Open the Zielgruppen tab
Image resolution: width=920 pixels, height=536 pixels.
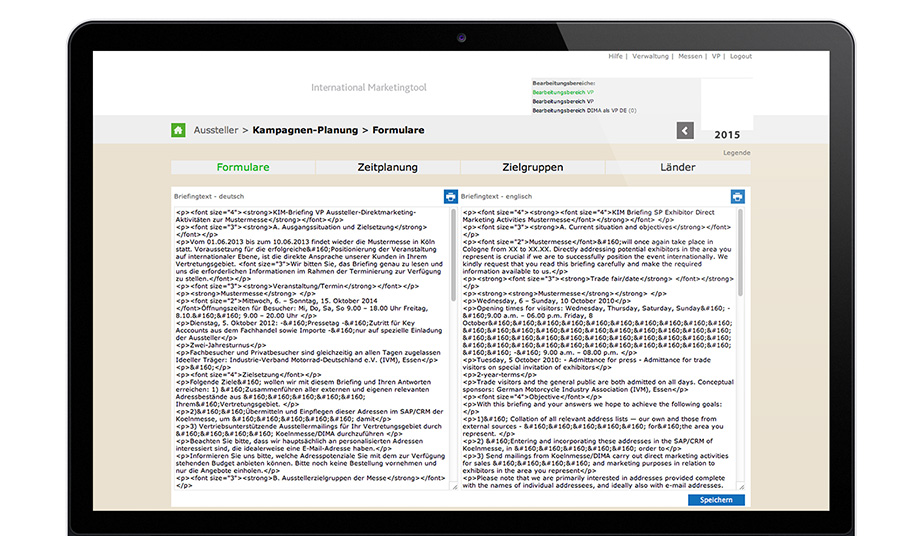coord(532,167)
